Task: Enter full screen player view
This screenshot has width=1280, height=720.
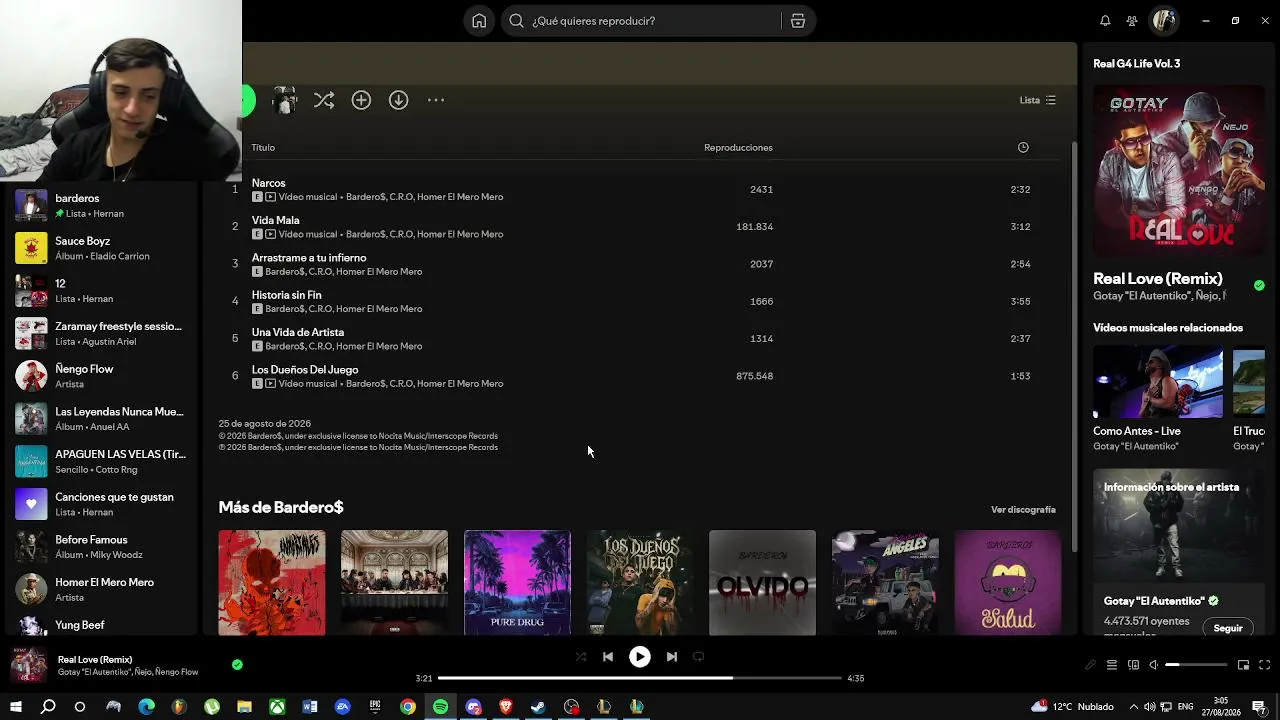Action: point(1264,665)
